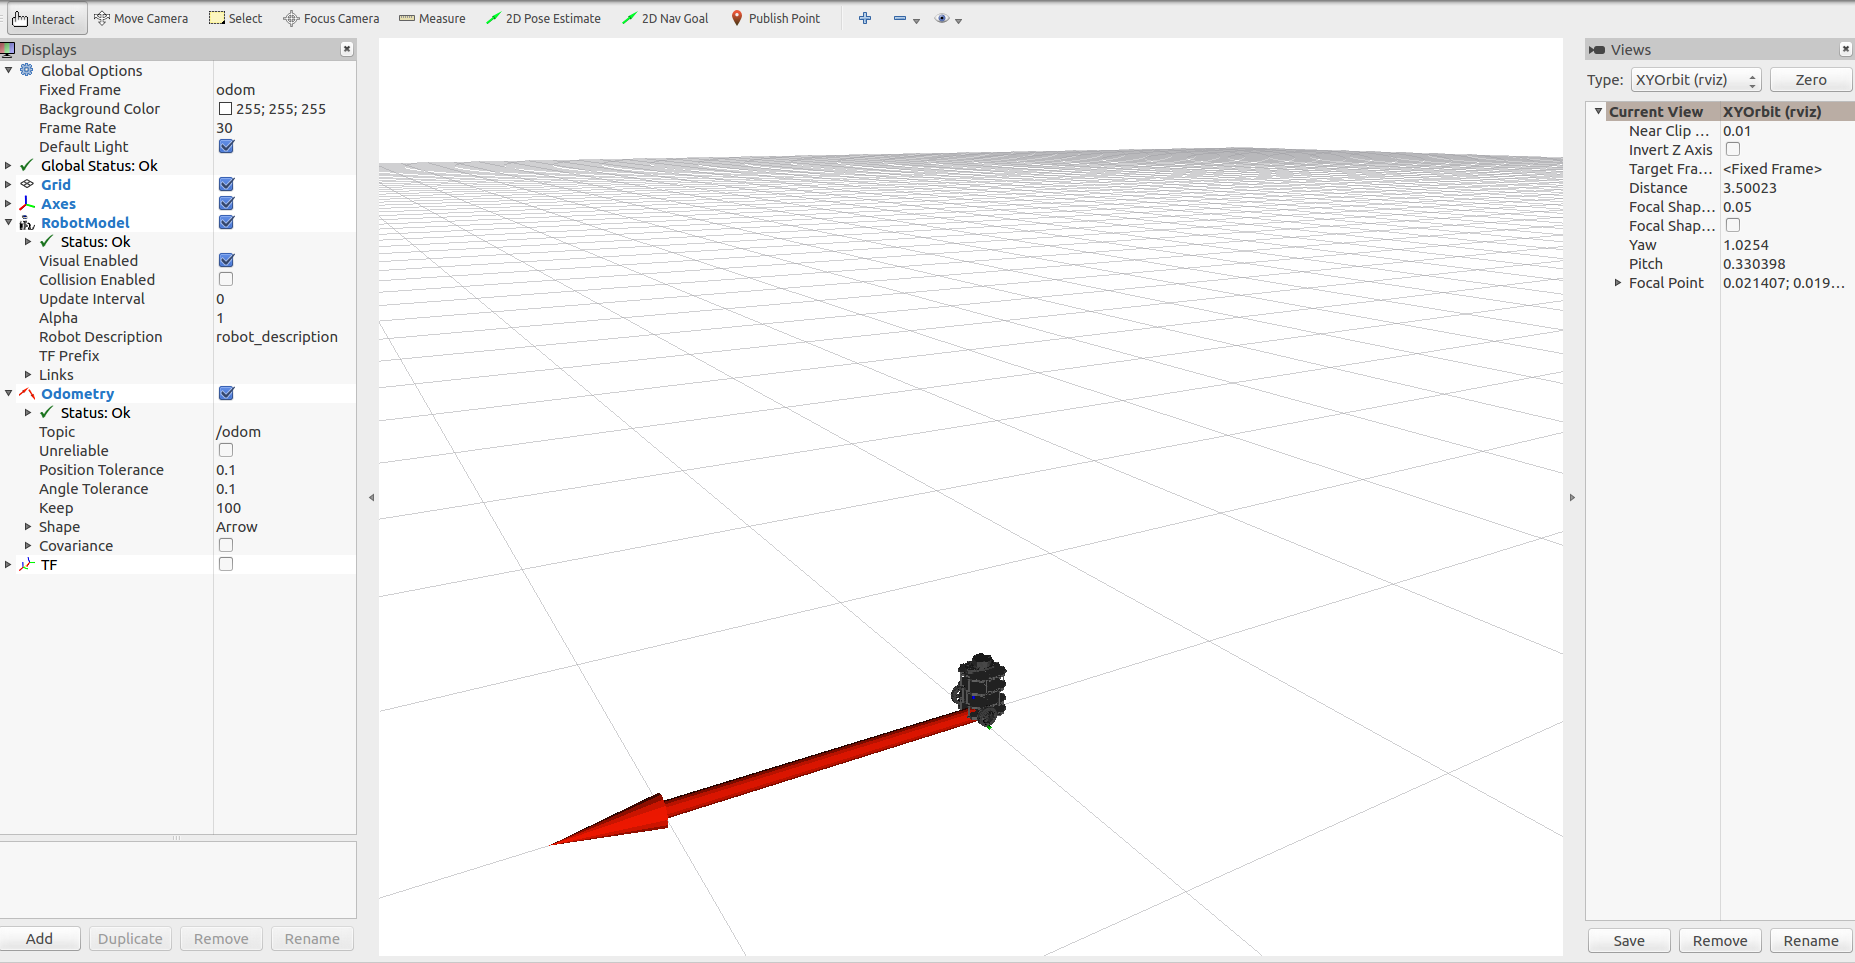This screenshot has height=963, width=1855.
Task: Toggle Visual Enabled checkbox
Action: tap(226, 260)
